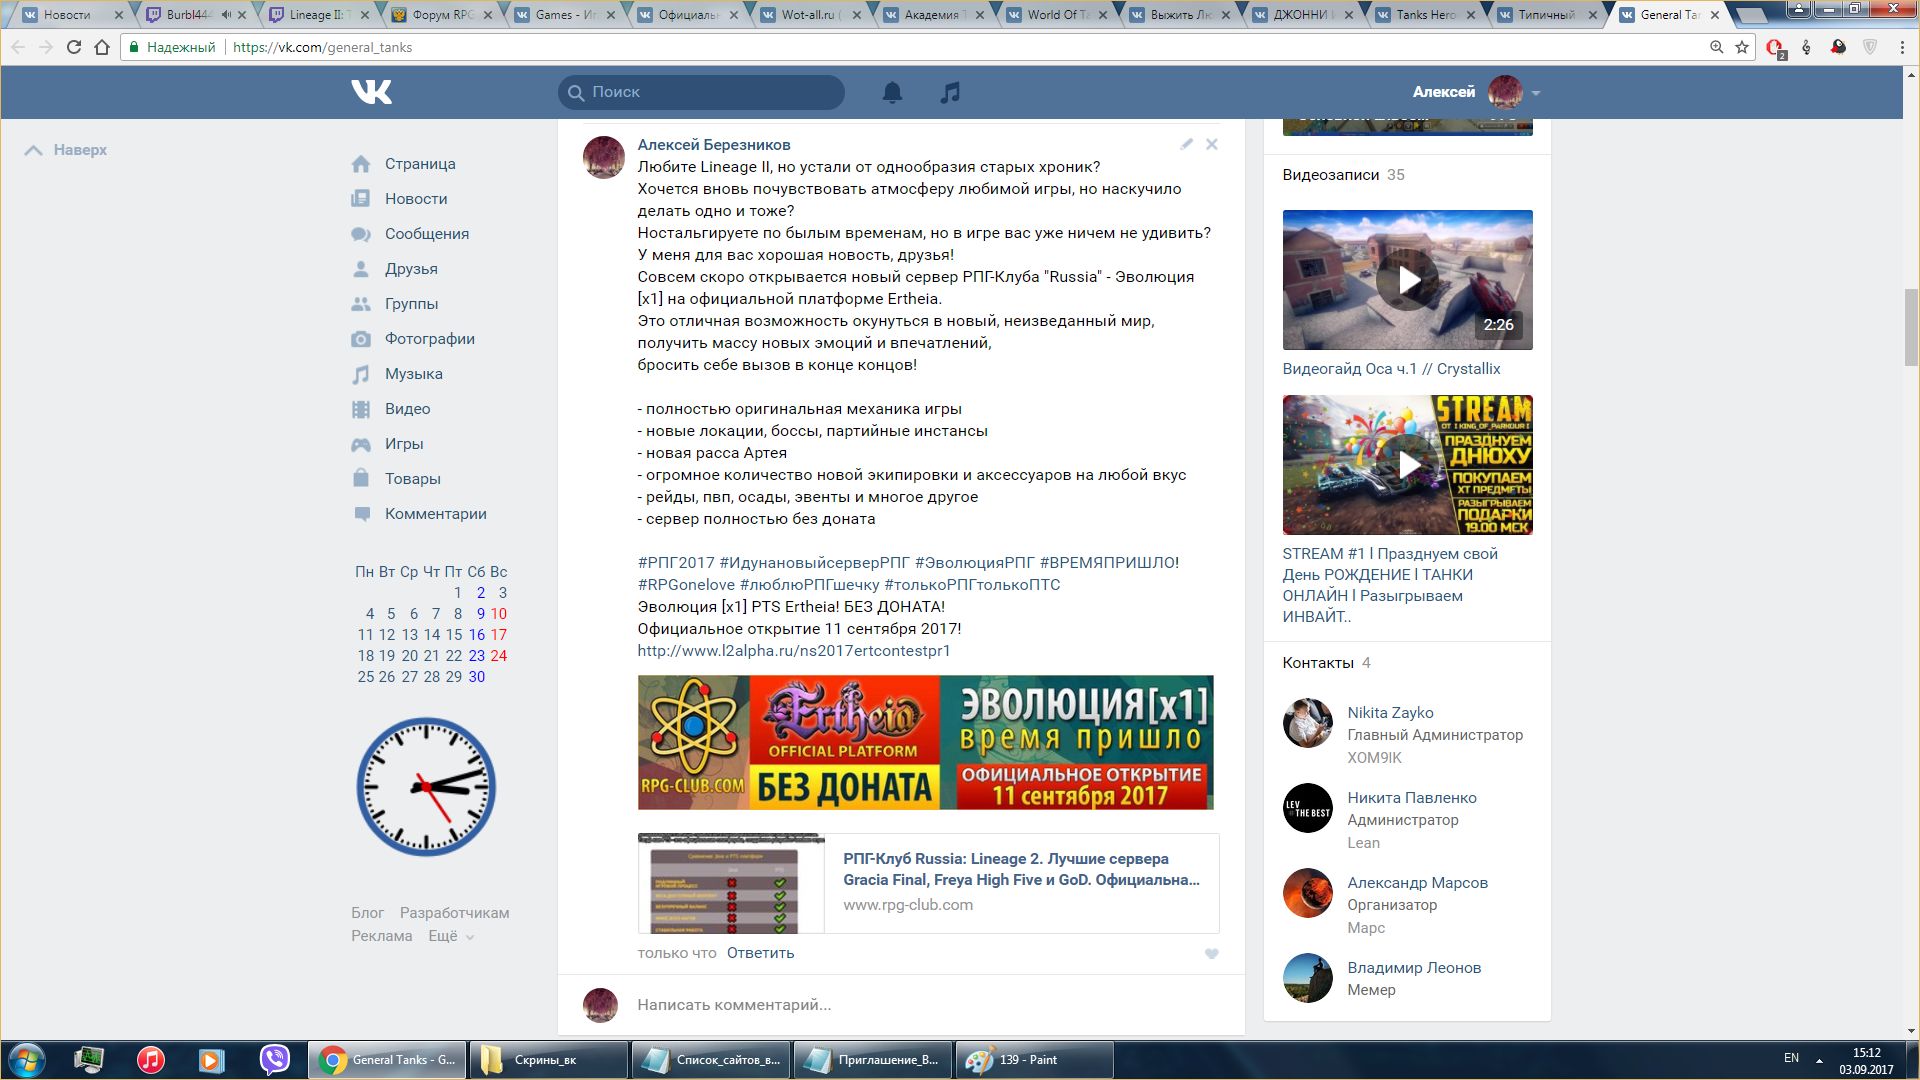Switch to the Games browser tab
Image resolution: width=1920 pixels, height=1080 pixels.
coord(563,15)
